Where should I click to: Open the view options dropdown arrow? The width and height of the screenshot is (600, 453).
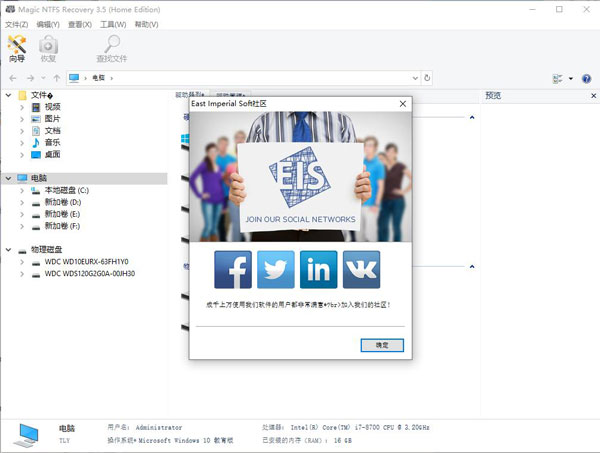click(571, 78)
